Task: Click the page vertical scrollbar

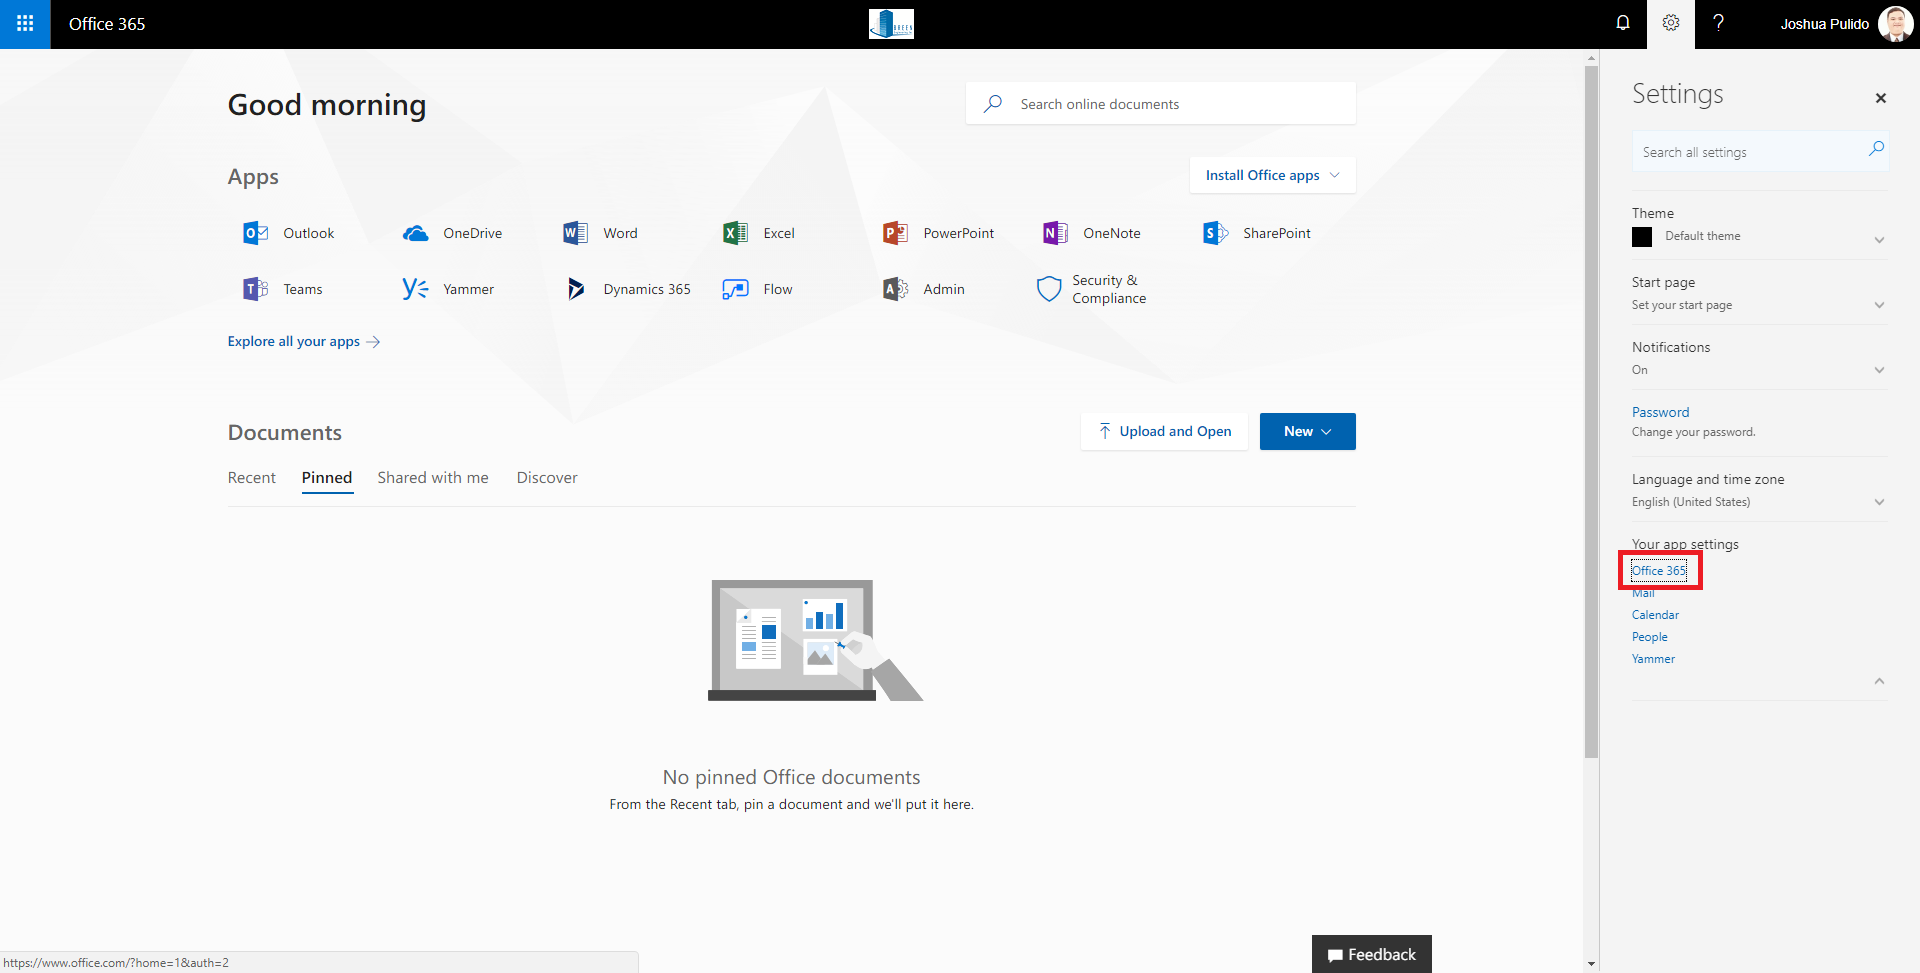Action: pos(1591,410)
